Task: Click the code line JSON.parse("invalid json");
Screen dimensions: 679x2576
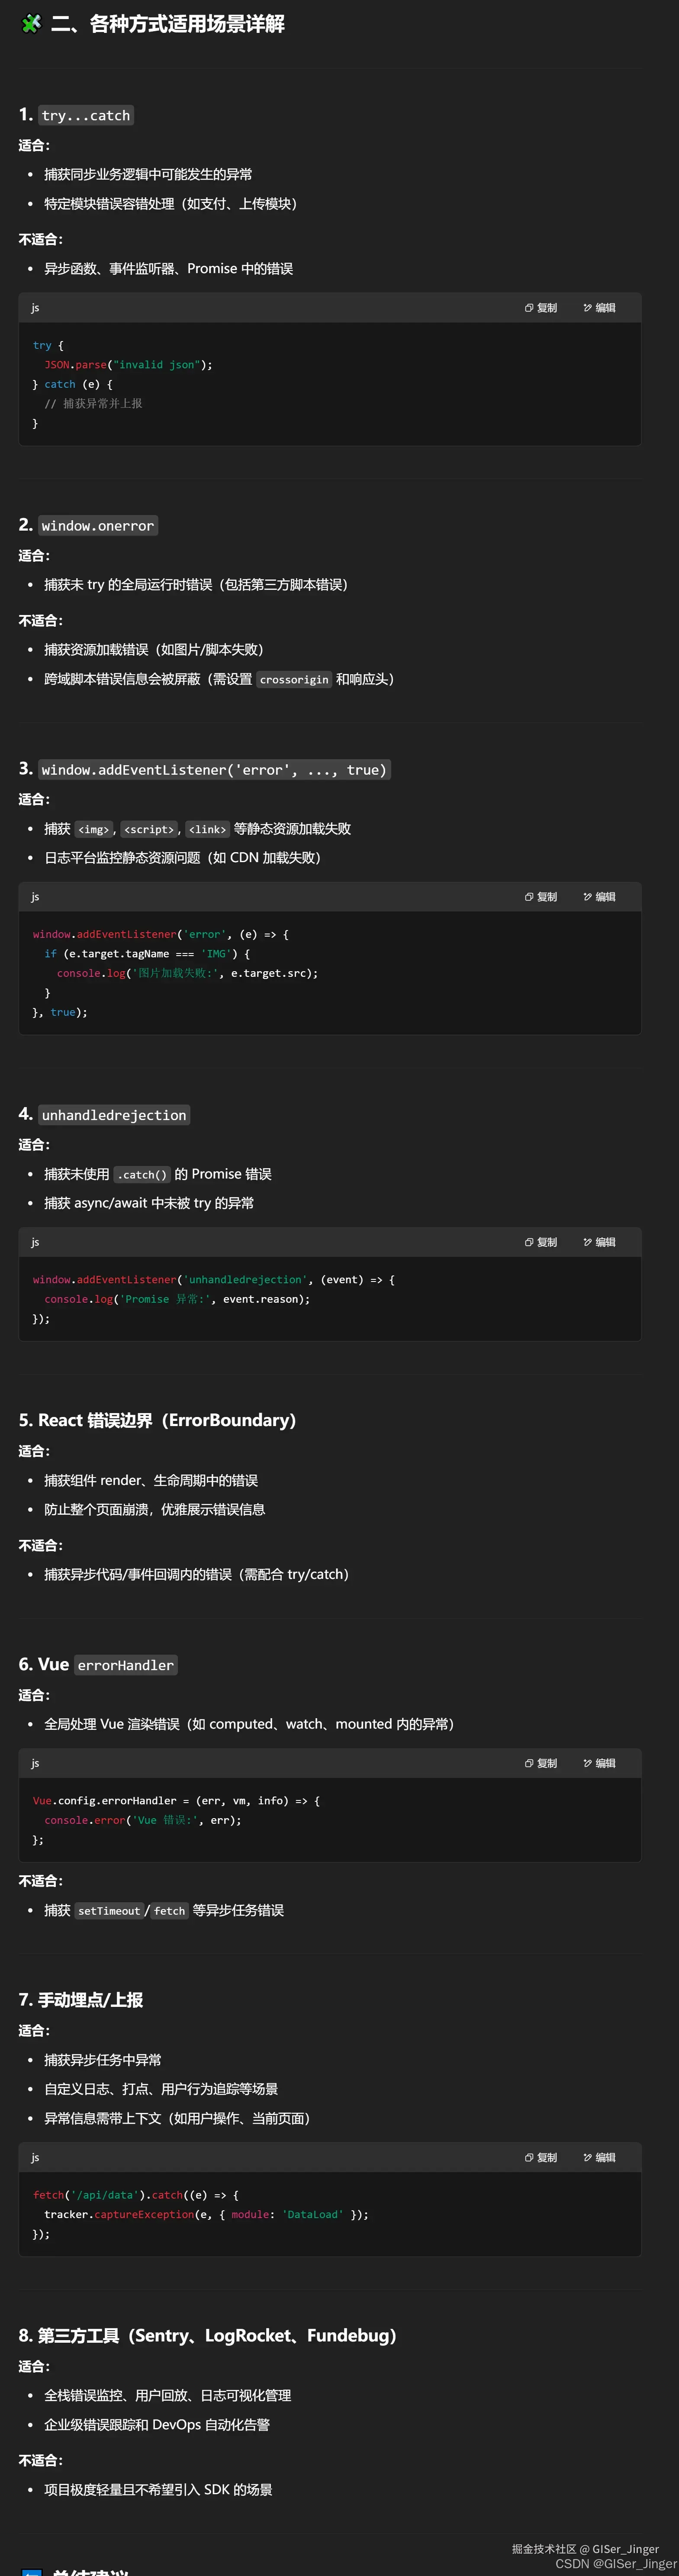Action: pyautogui.click(x=128, y=365)
